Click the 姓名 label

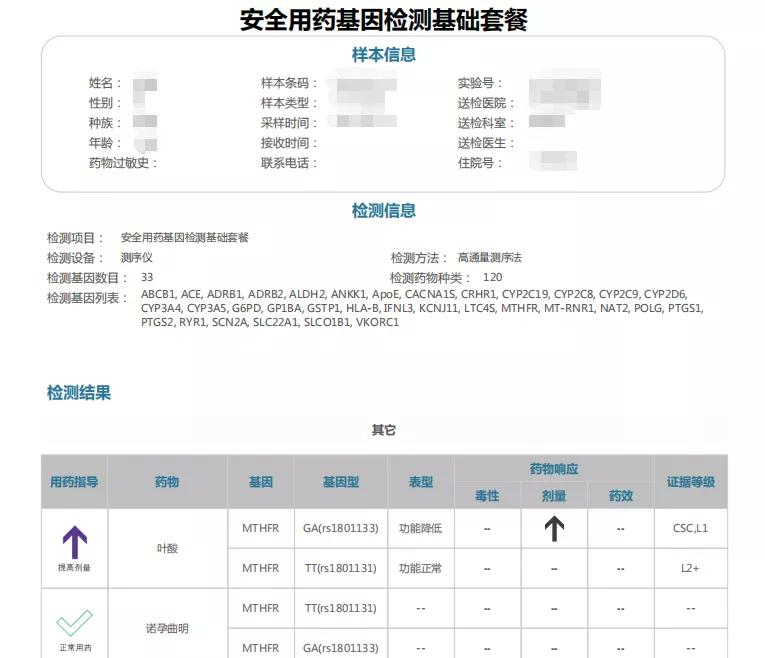pyautogui.click(x=105, y=83)
